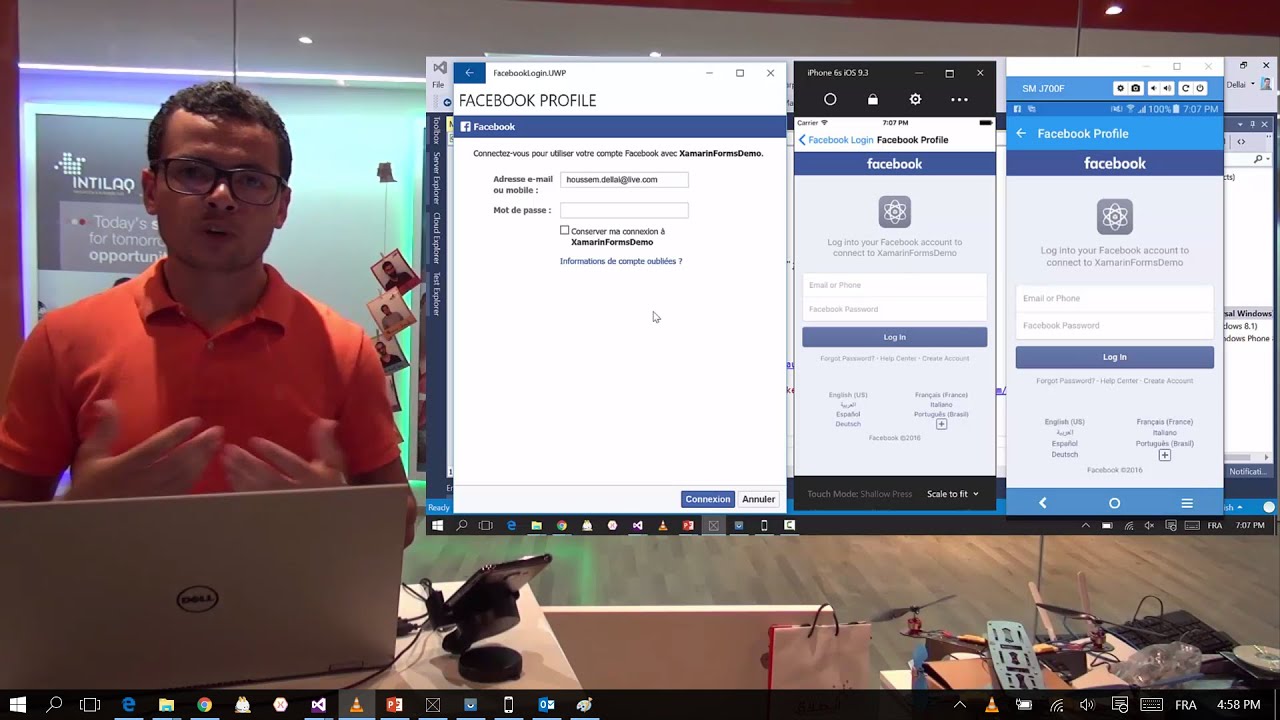This screenshot has height=720, width=1280.
Task: Tap Facebook Password field on iPhone
Action: coord(894,309)
